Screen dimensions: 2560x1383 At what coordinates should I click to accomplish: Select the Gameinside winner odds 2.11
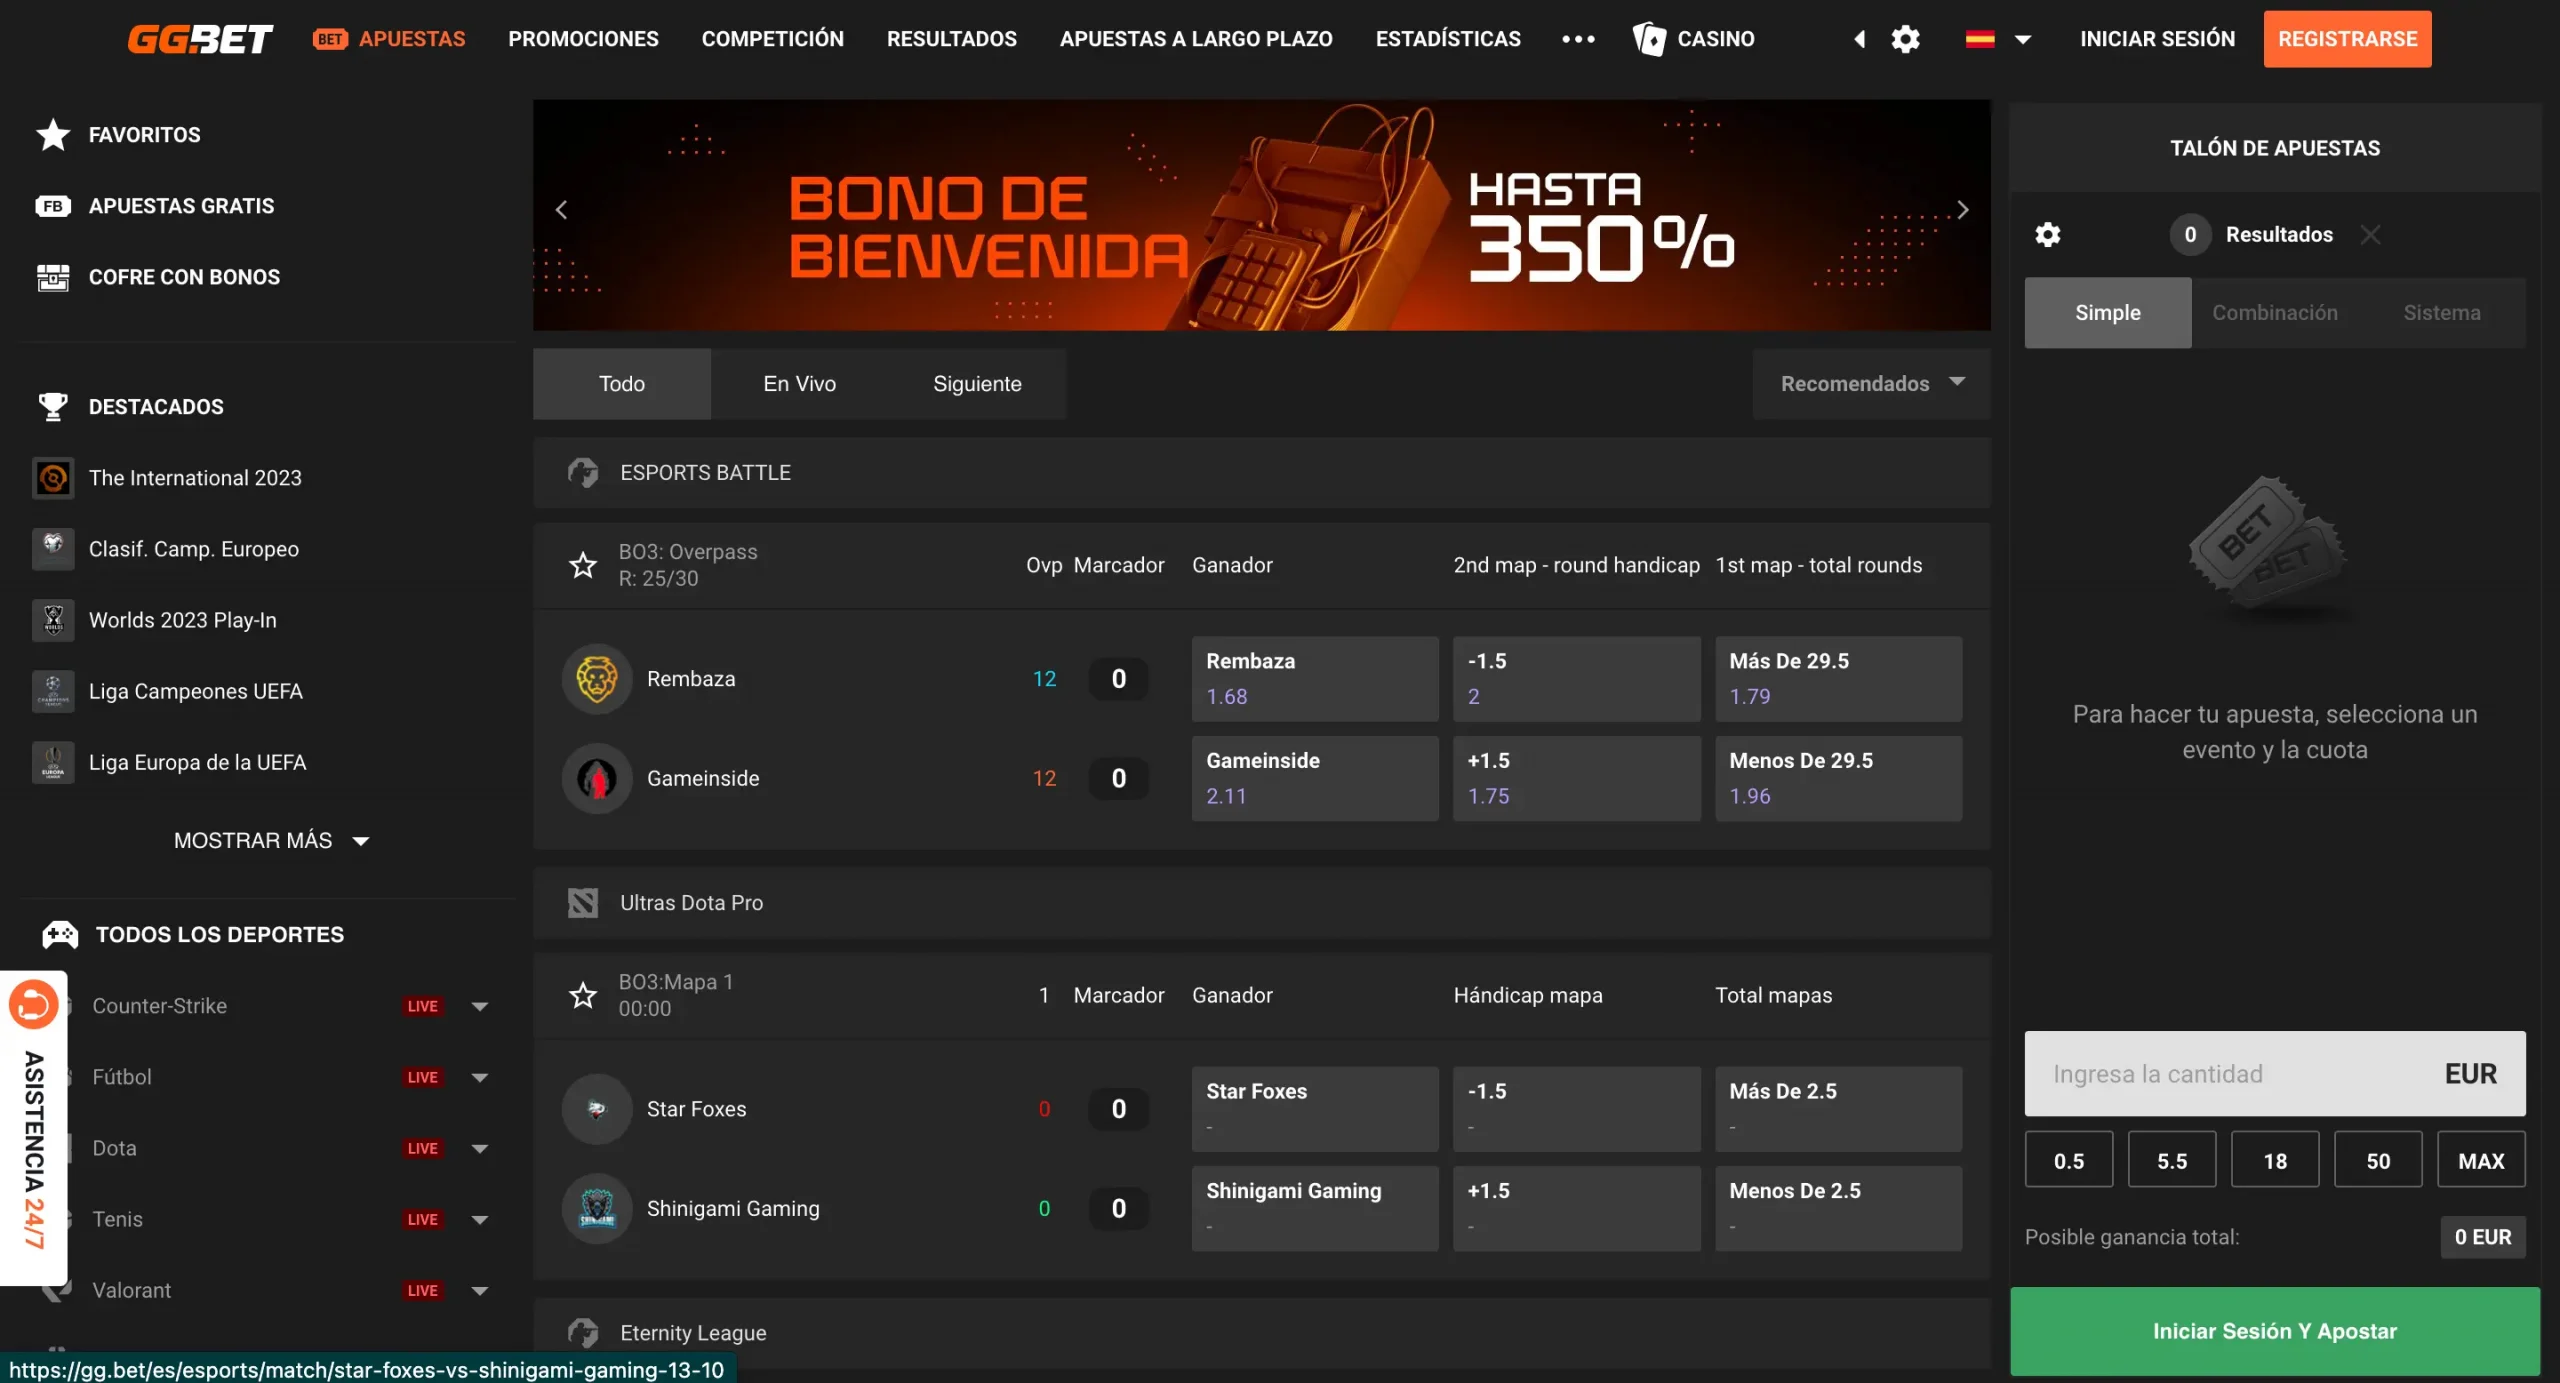tap(1315, 779)
